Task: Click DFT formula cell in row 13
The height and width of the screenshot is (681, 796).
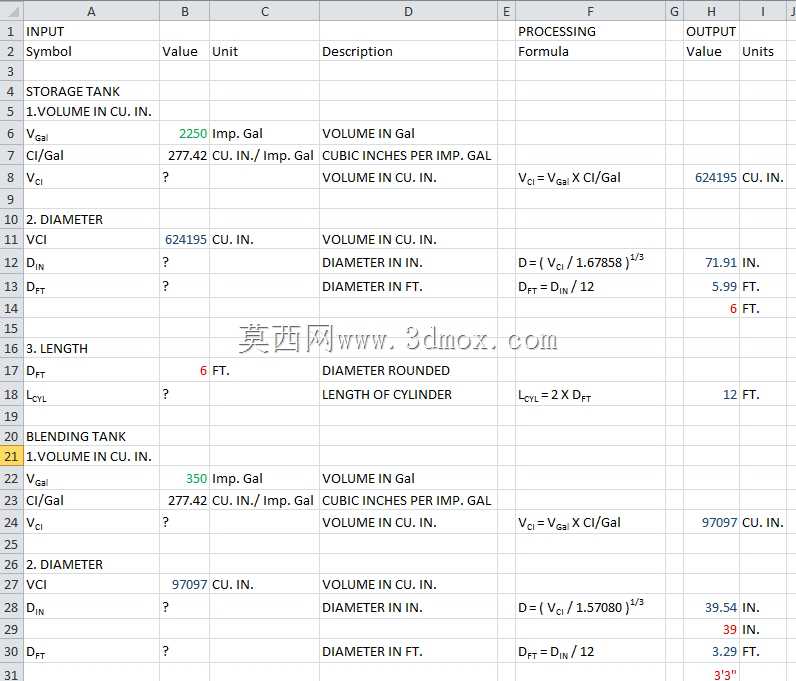Action: tap(590, 286)
